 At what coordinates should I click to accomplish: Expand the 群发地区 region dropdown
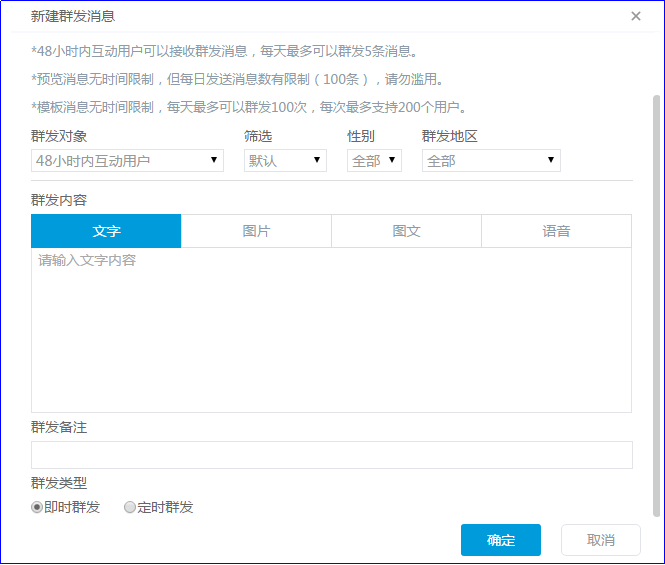490,160
